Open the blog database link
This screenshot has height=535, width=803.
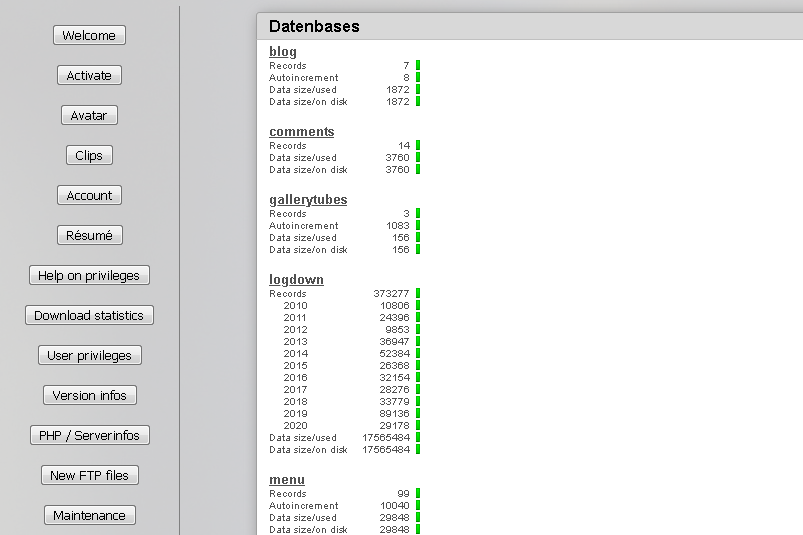[283, 52]
